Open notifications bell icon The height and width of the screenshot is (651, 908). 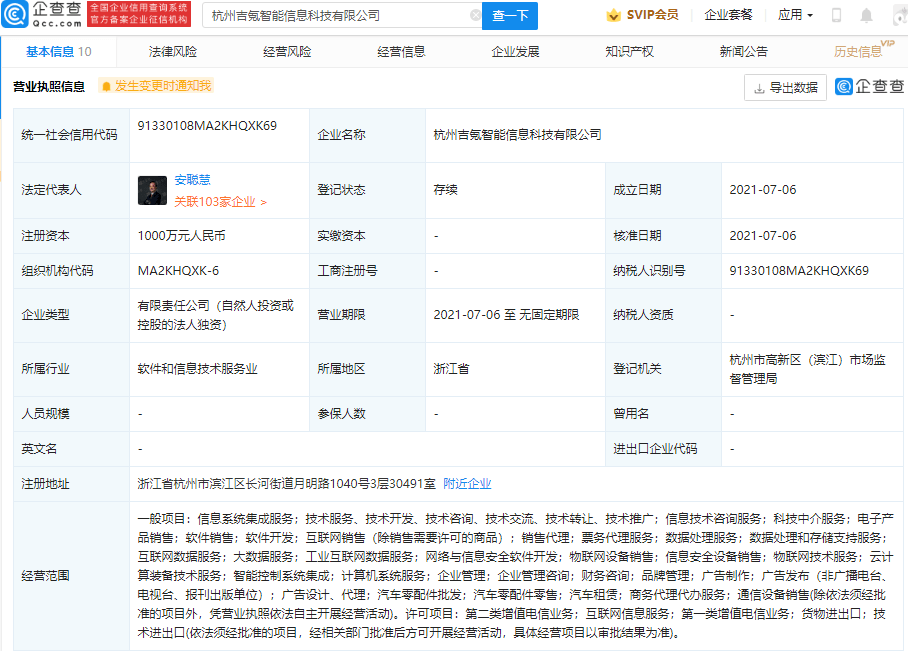tap(866, 16)
